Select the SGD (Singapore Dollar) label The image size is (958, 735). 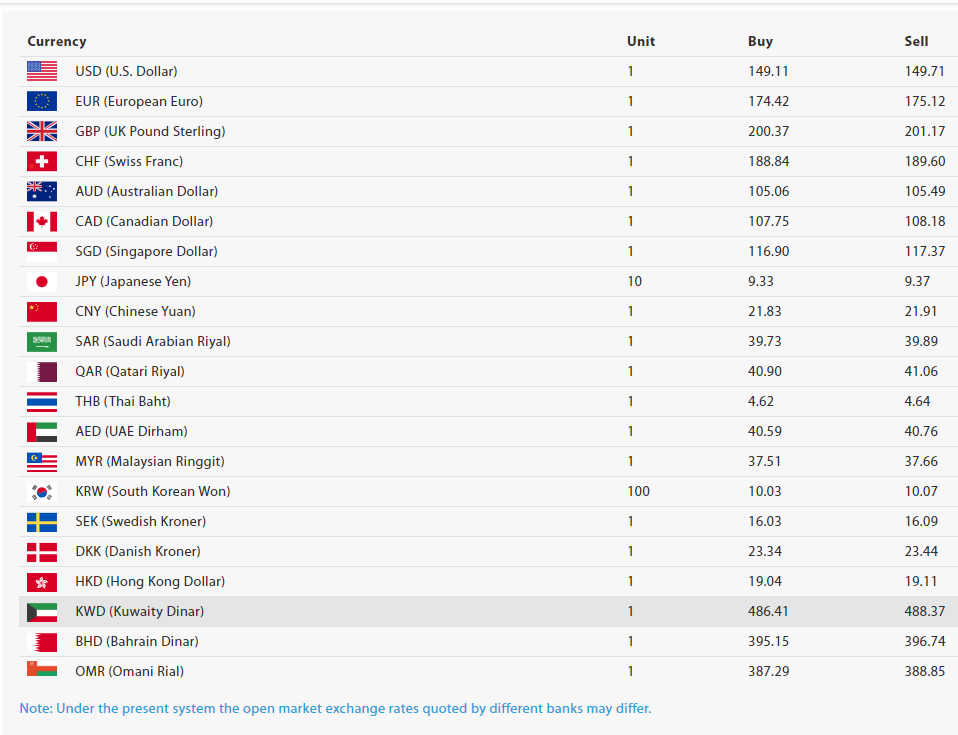pos(146,251)
